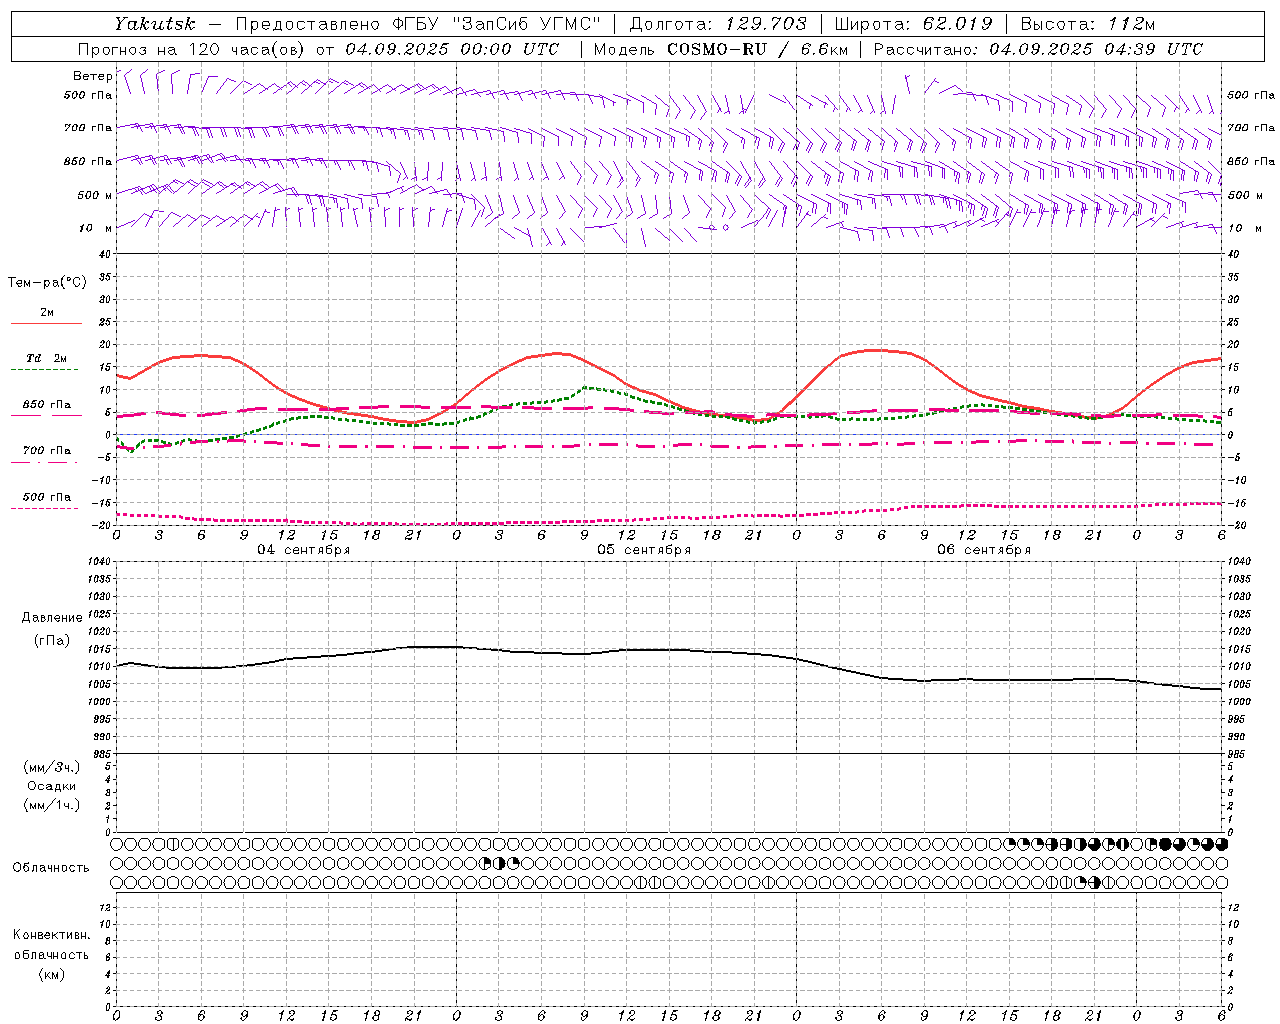Click the Yakutsk station title

pos(155,23)
